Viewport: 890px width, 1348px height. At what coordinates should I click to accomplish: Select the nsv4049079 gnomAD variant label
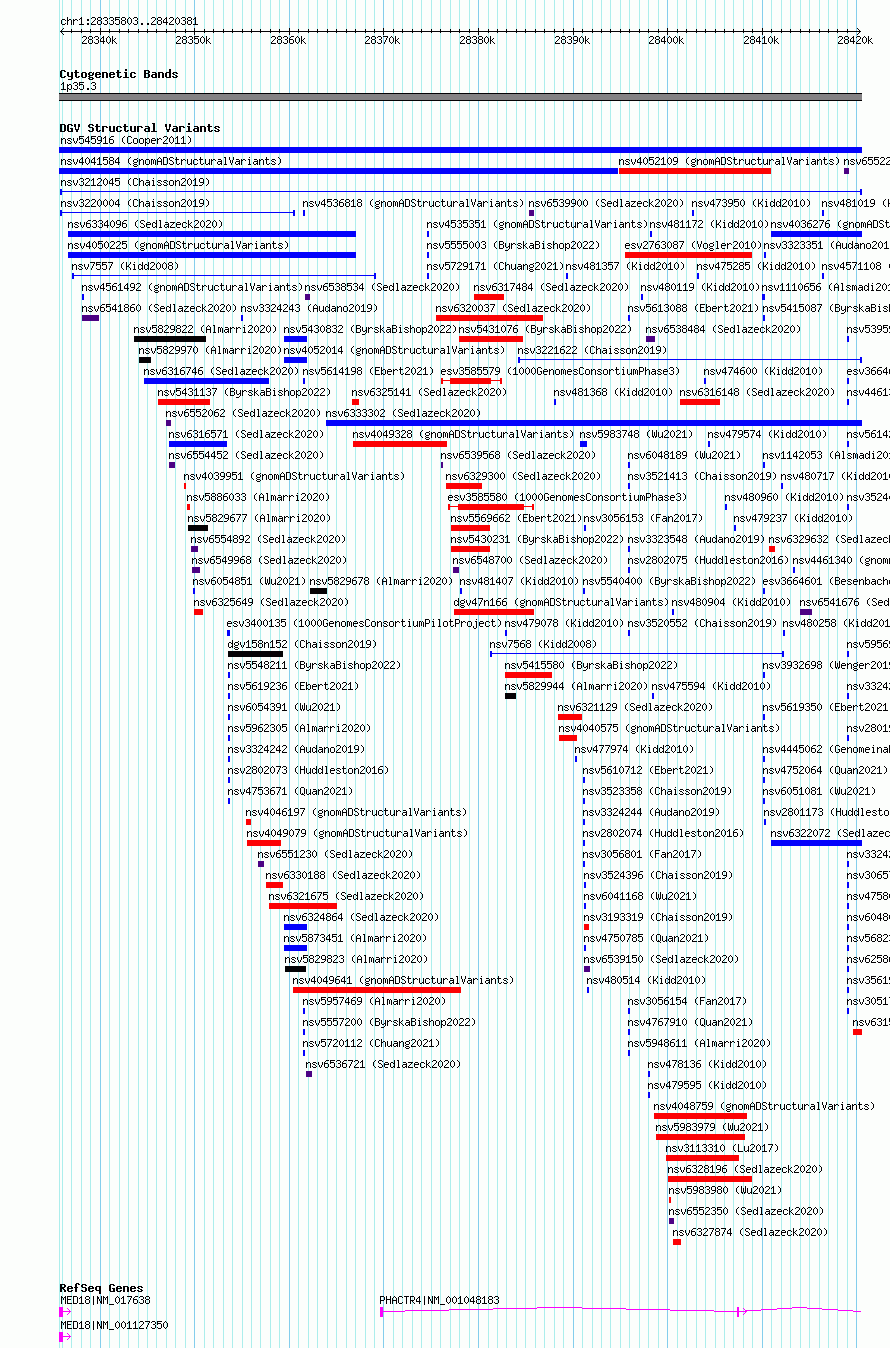tap(357, 833)
